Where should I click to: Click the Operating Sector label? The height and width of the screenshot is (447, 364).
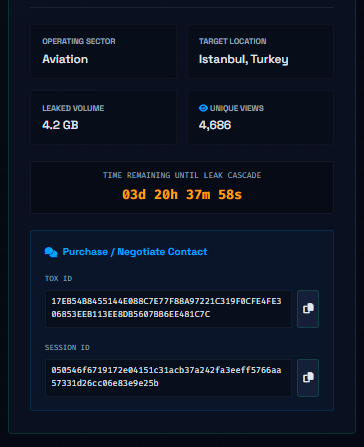79,41
